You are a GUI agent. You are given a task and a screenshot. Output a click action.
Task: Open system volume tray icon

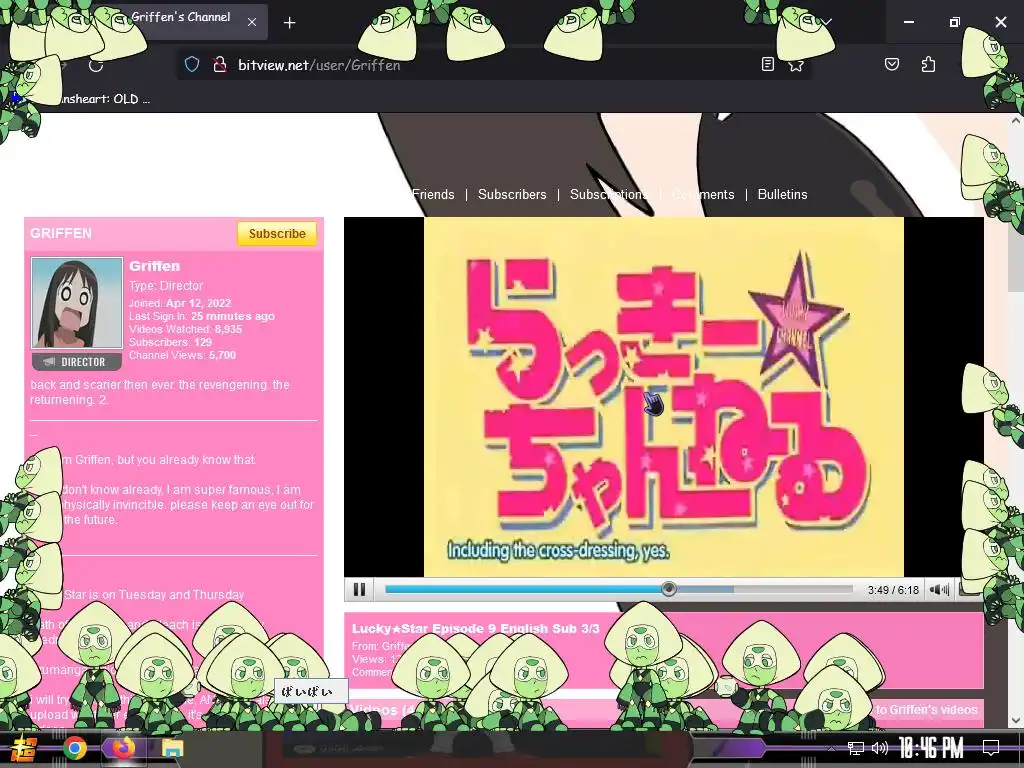click(x=880, y=748)
